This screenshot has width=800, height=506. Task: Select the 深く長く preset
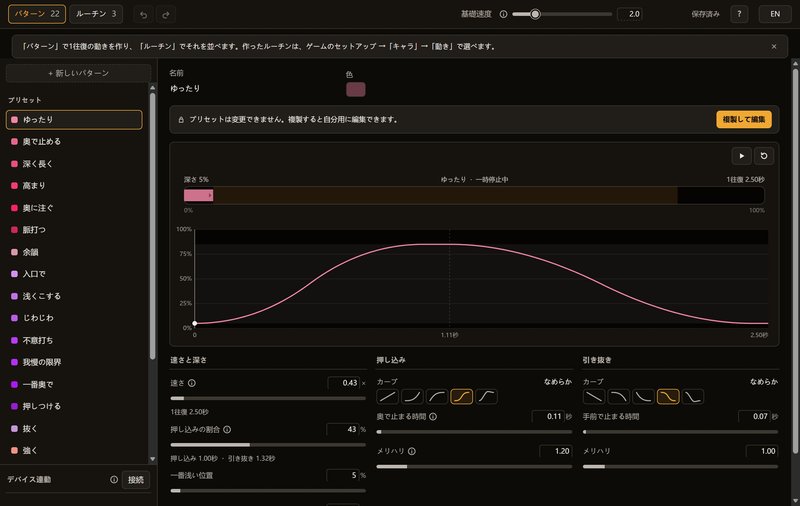[x=74, y=164]
